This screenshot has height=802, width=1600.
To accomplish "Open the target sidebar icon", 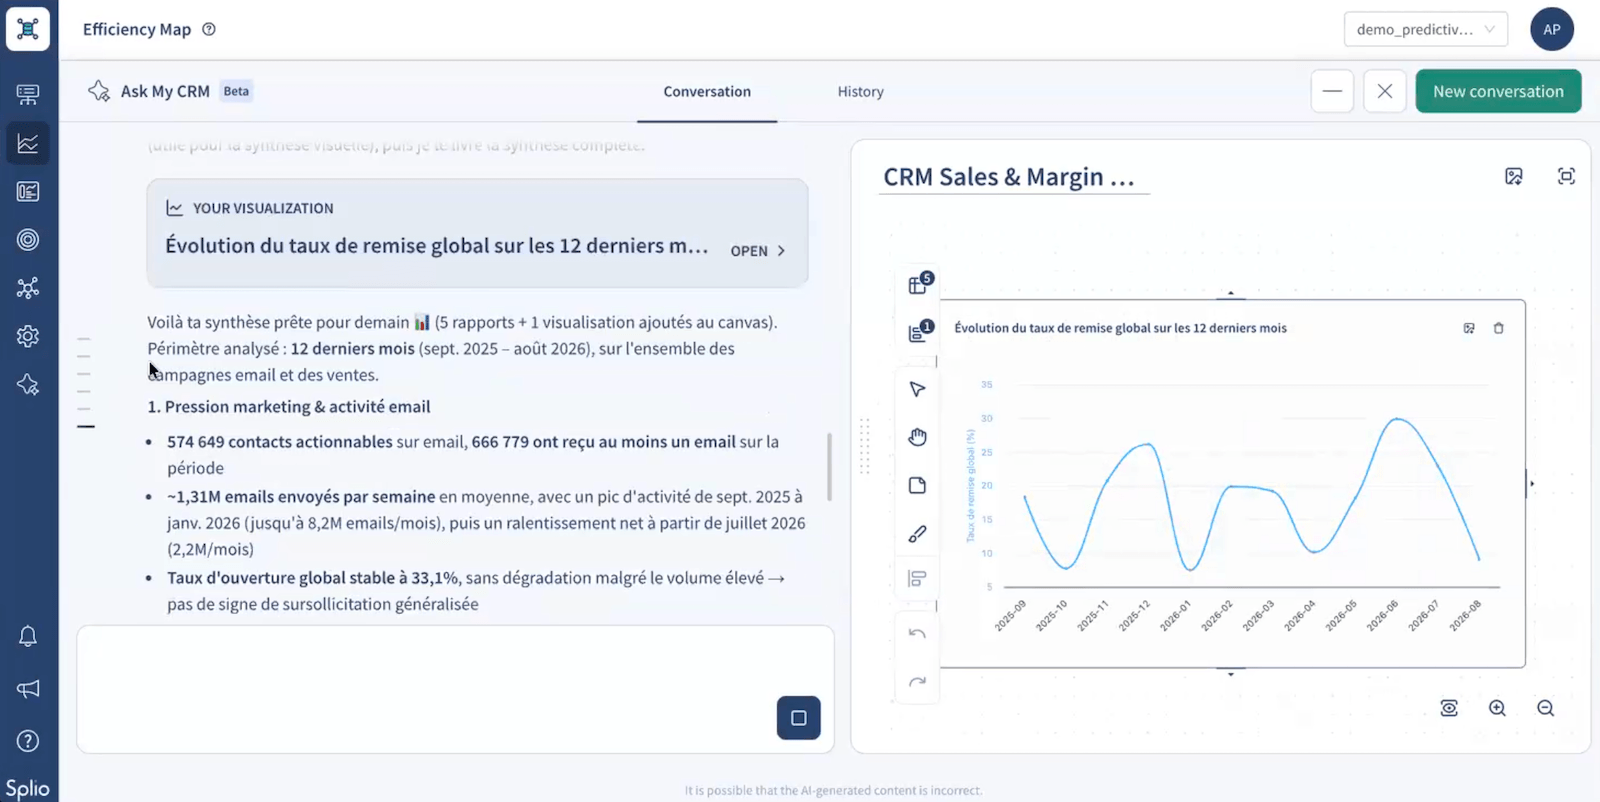I will pos(28,240).
